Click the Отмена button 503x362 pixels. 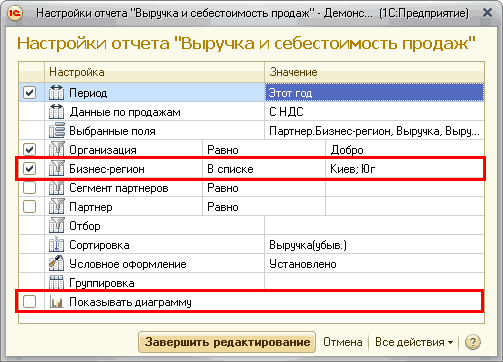tap(343, 342)
